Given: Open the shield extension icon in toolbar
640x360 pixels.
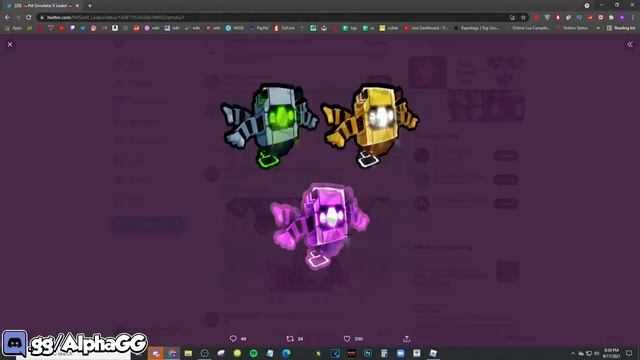Looking at the screenshot, I should (x=547, y=18).
